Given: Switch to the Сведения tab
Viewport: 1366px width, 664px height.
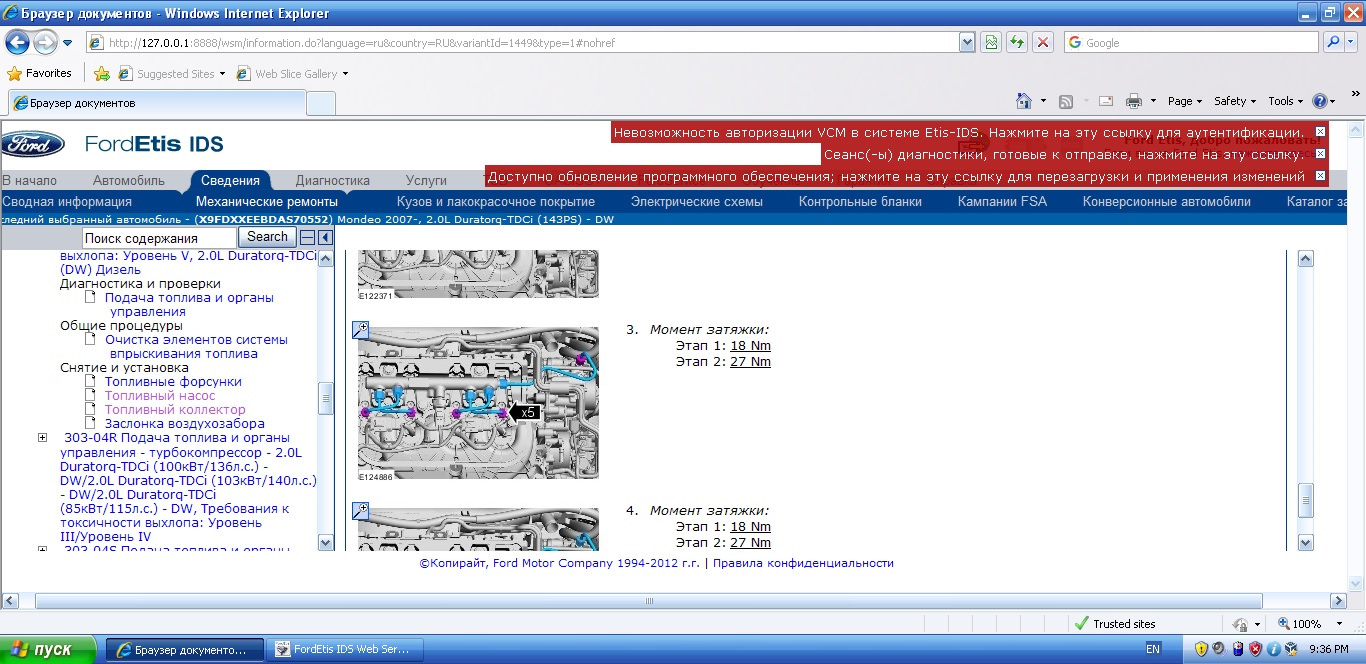Looking at the screenshot, I should coord(230,180).
